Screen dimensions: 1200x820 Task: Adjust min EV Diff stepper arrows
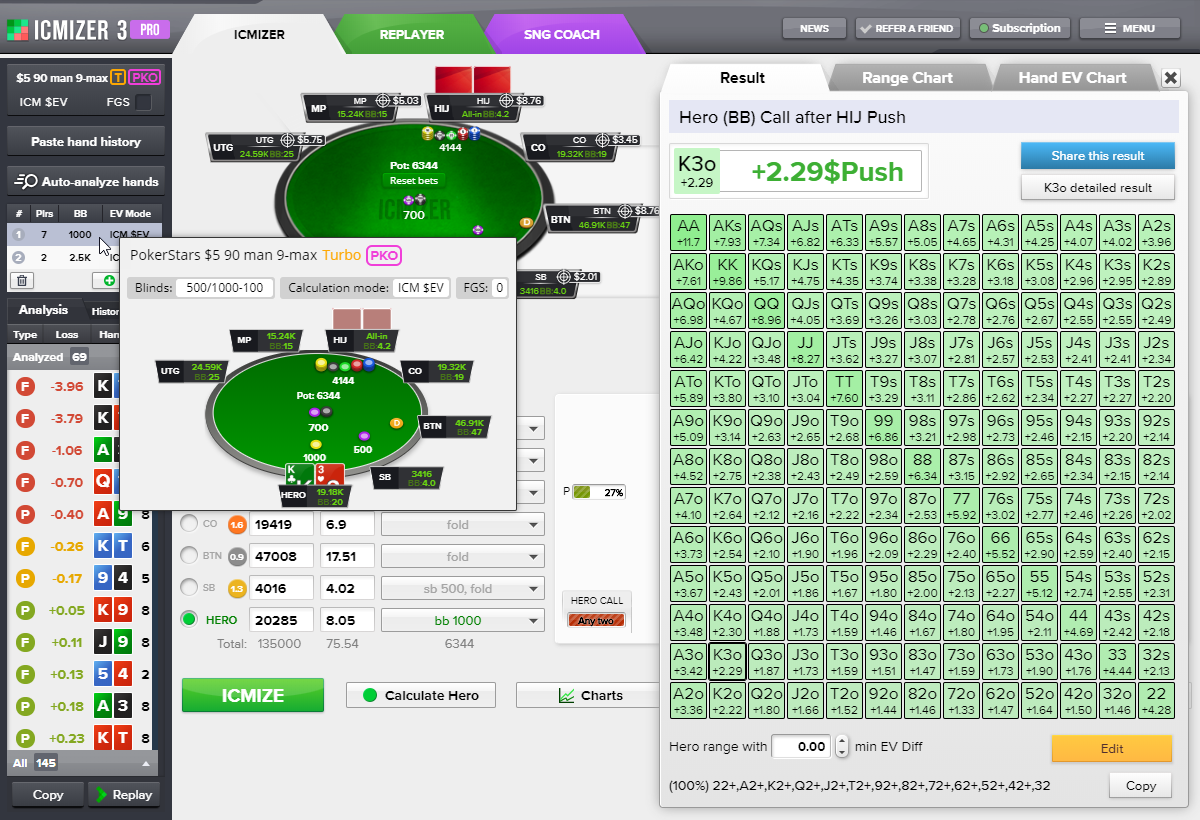[x=842, y=746]
